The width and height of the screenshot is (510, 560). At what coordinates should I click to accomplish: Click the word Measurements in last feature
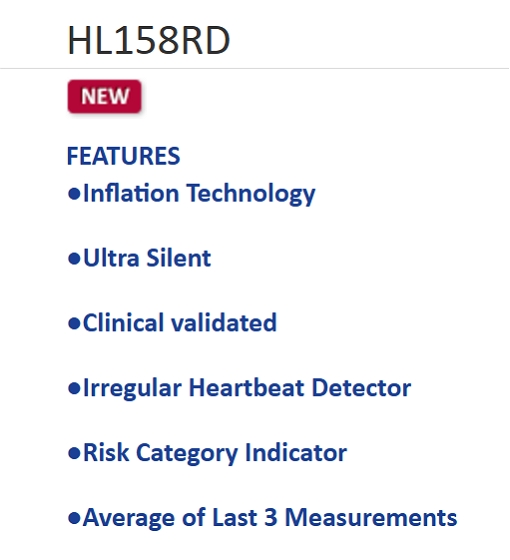pyautogui.click(x=371, y=518)
